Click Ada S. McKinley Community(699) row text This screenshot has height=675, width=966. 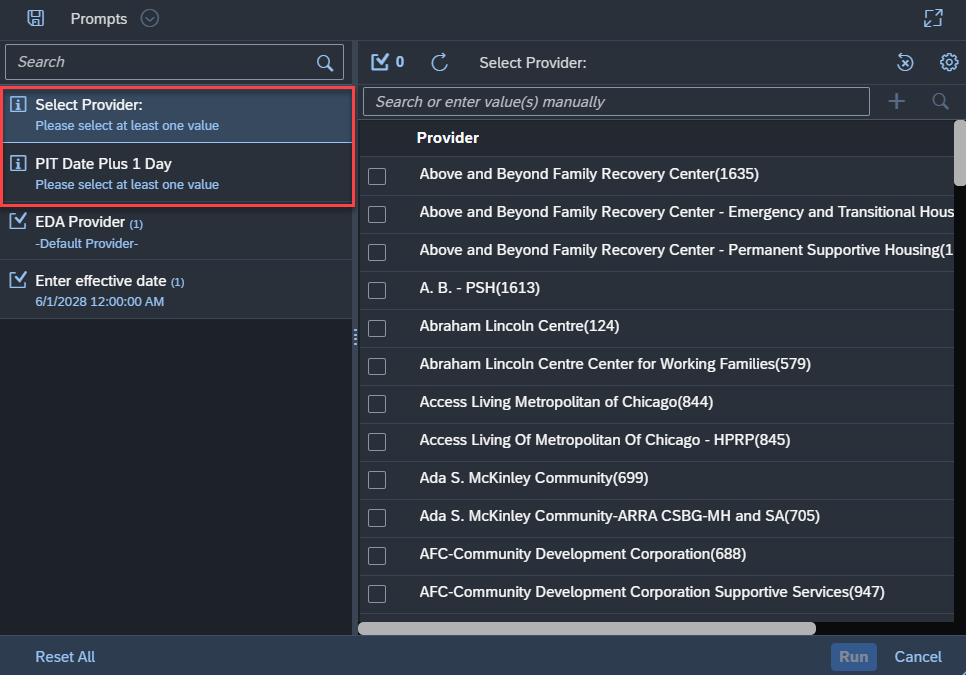click(x=534, y=478)
